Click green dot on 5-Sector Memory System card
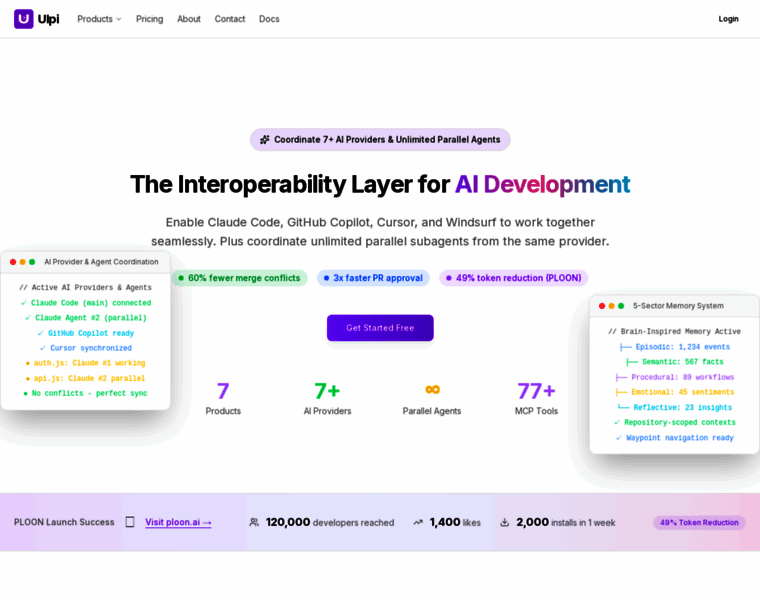This screenshot has width=760, height=600. tap(621, 306)
